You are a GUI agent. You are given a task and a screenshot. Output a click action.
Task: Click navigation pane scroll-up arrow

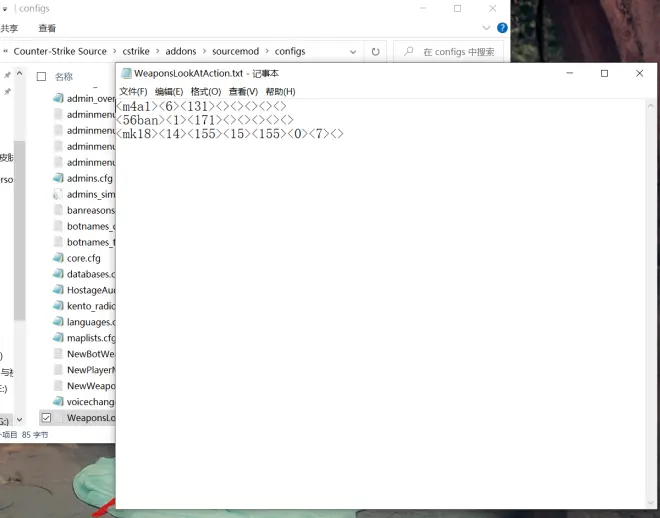19,73
